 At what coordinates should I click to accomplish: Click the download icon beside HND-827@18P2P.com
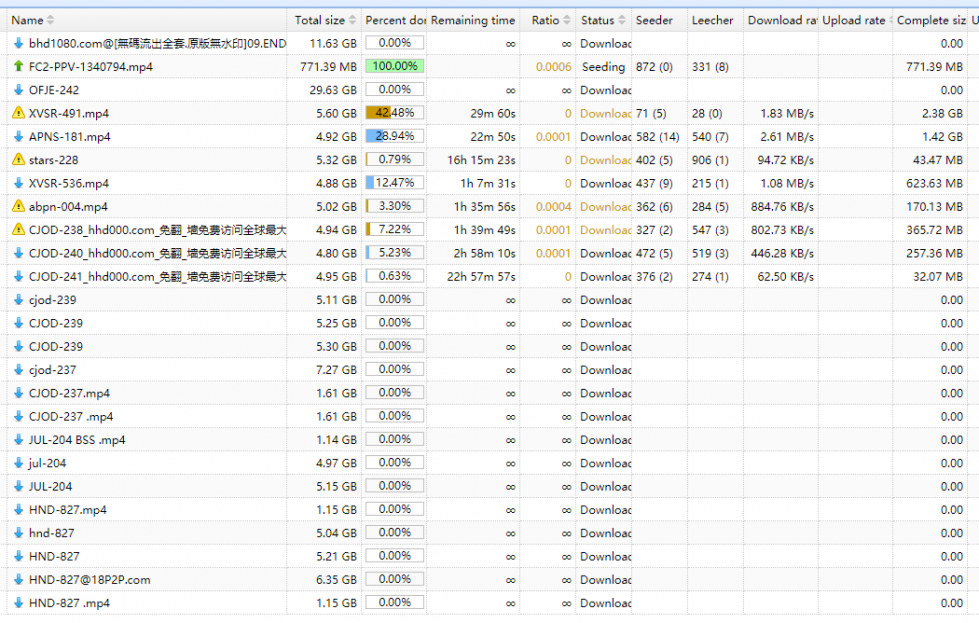[x=18, y=579]
